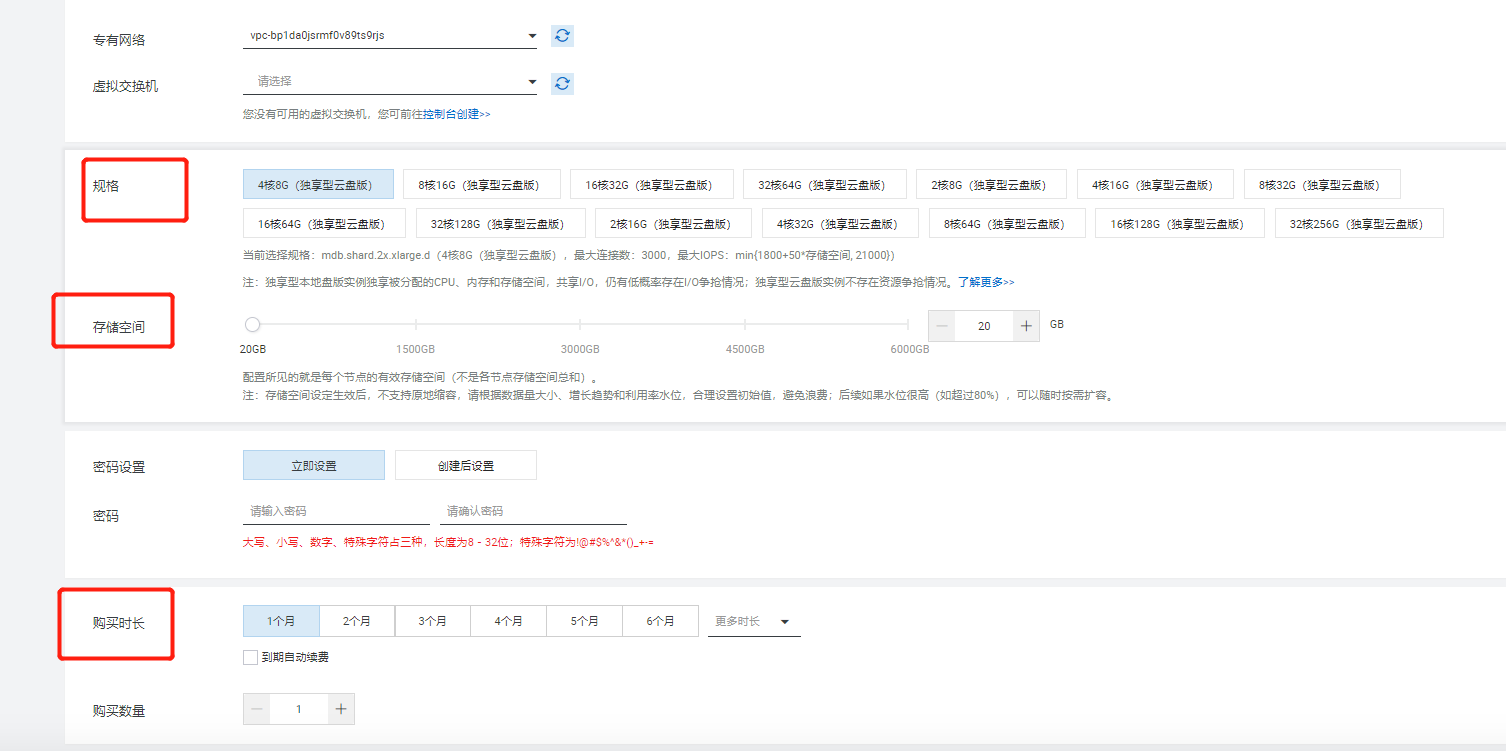This screenshot has height=751, width=1506.
Task: Decrease 购买数量 with minus button
Action: (x=257, y=709)
